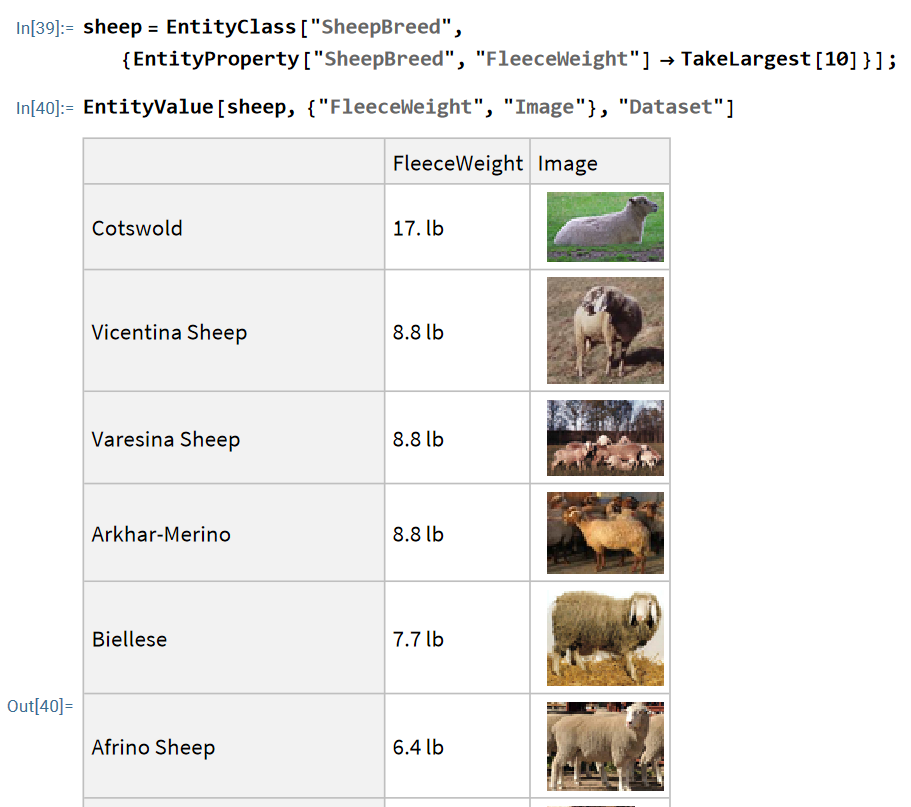Select the Arkhar-Merino image thumbnail
The width and height of the screenshot is (911, 807).
coord(605,533)
